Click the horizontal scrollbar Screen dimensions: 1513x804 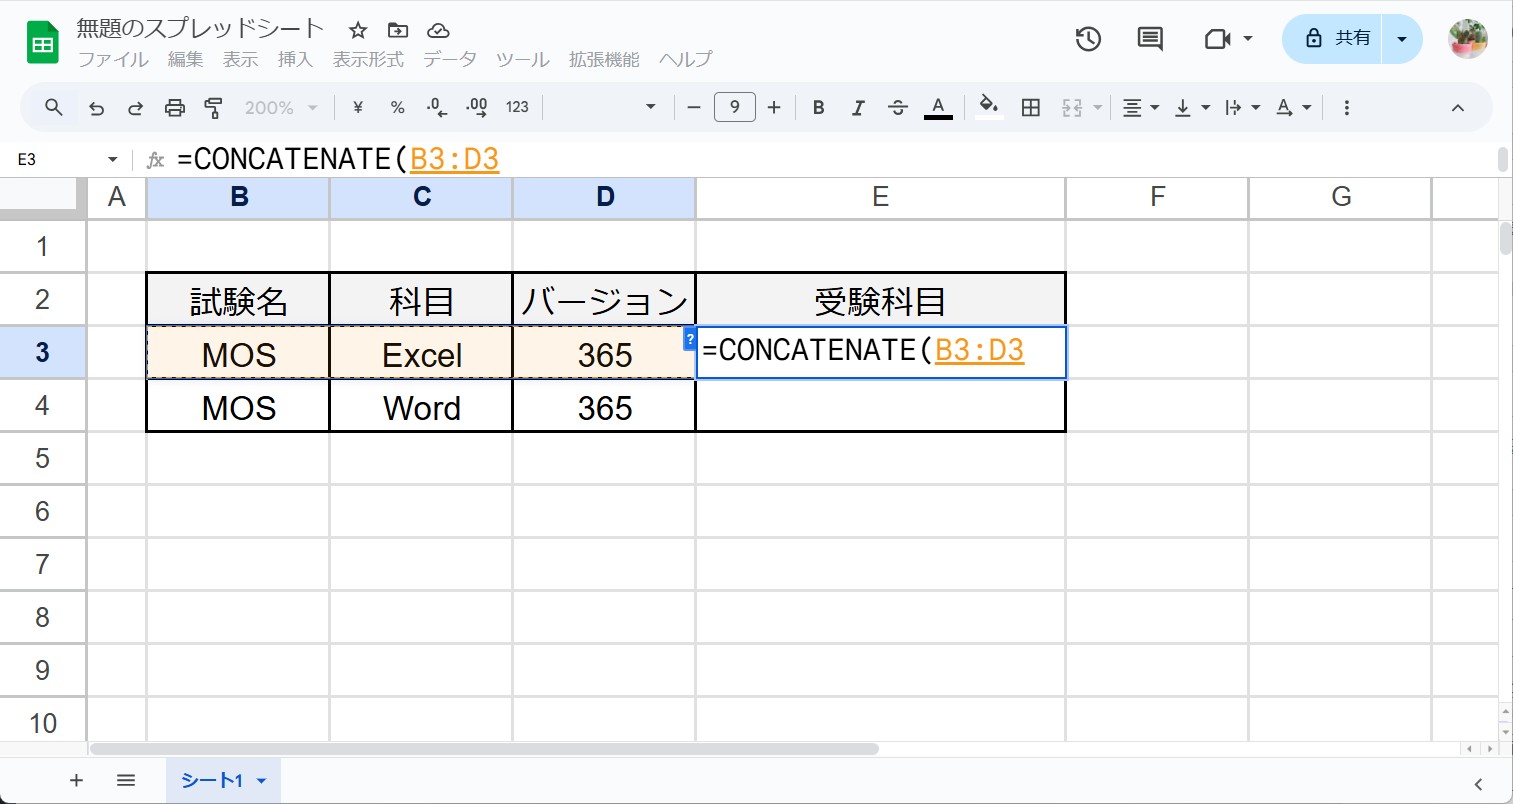(x=484, y=749)
